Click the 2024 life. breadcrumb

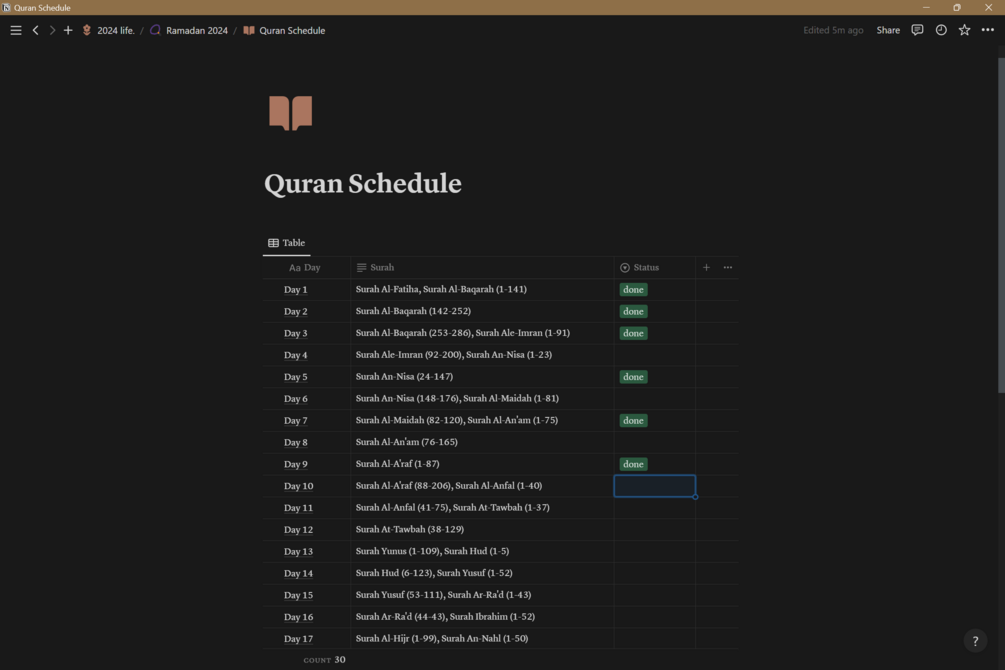108,30
